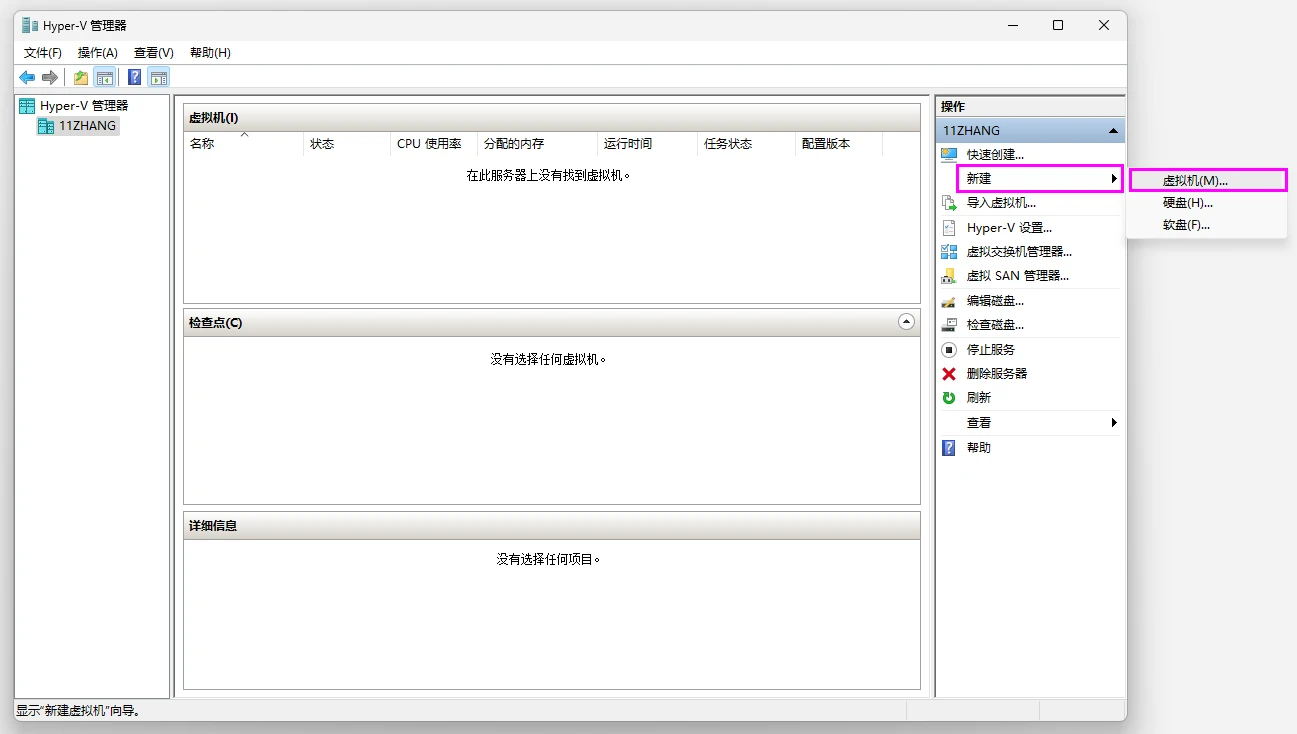Open the 文件(F) menu

[x=43, y=53]
